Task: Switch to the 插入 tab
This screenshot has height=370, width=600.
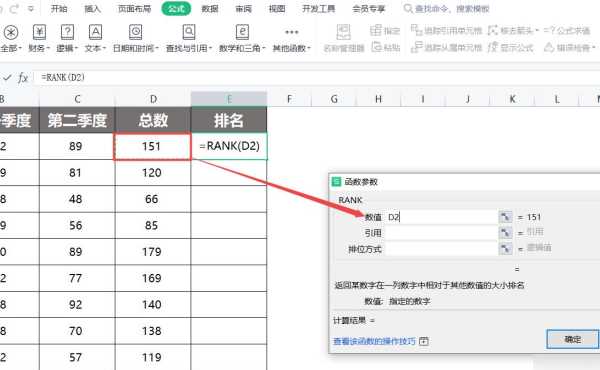Action: (92, 8)
